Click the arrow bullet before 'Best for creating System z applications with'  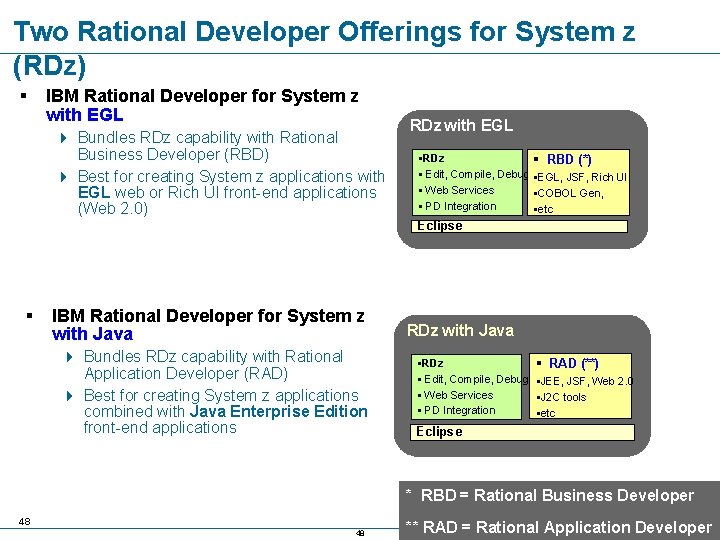64,177
